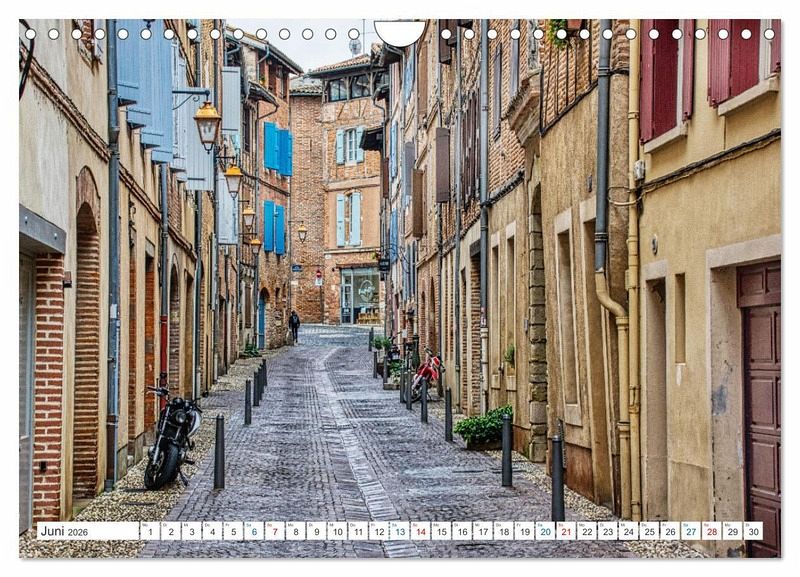Select day 9 in the calendar strip
The height and width of the screenshot is (577, 800).
(316, 531)
